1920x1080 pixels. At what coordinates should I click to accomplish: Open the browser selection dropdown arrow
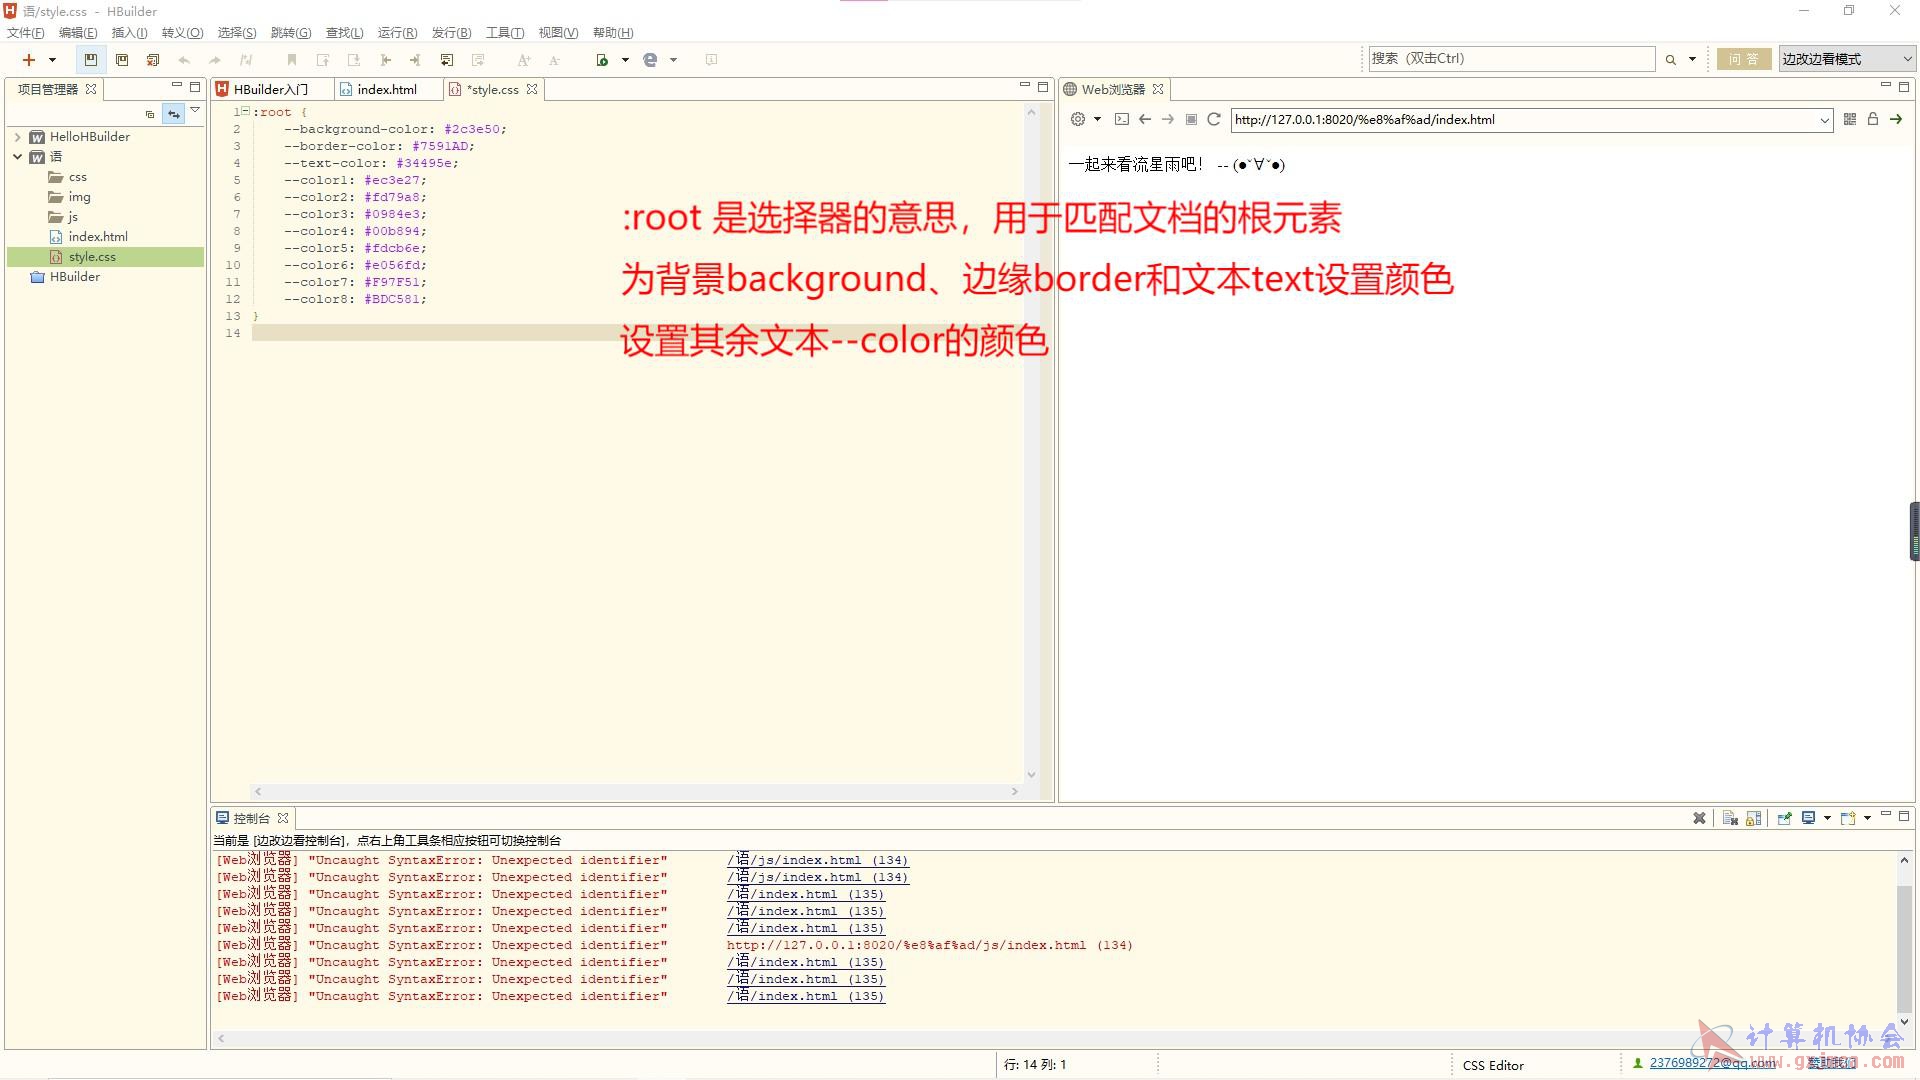click(673, 60)
